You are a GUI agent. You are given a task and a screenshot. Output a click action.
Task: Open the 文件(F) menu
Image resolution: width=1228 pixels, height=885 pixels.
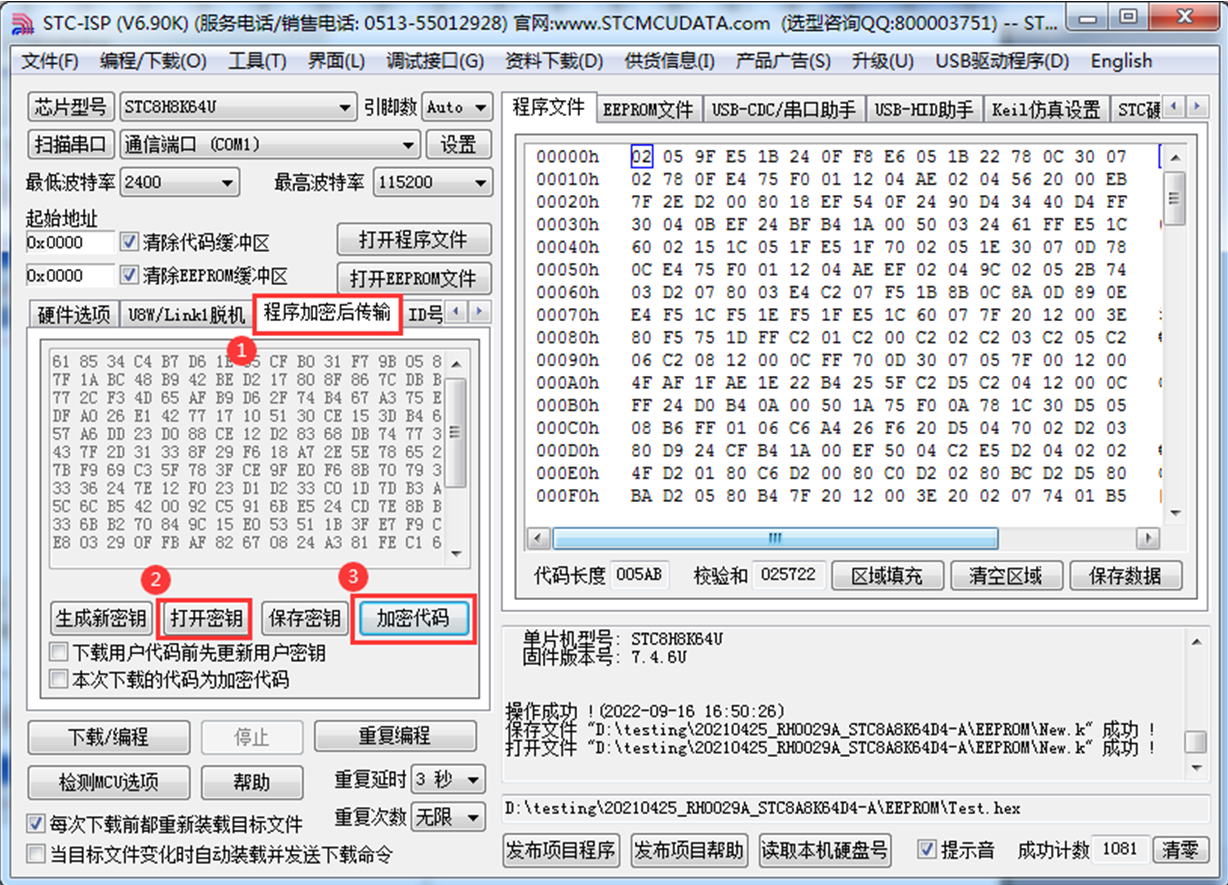point(50,61)
